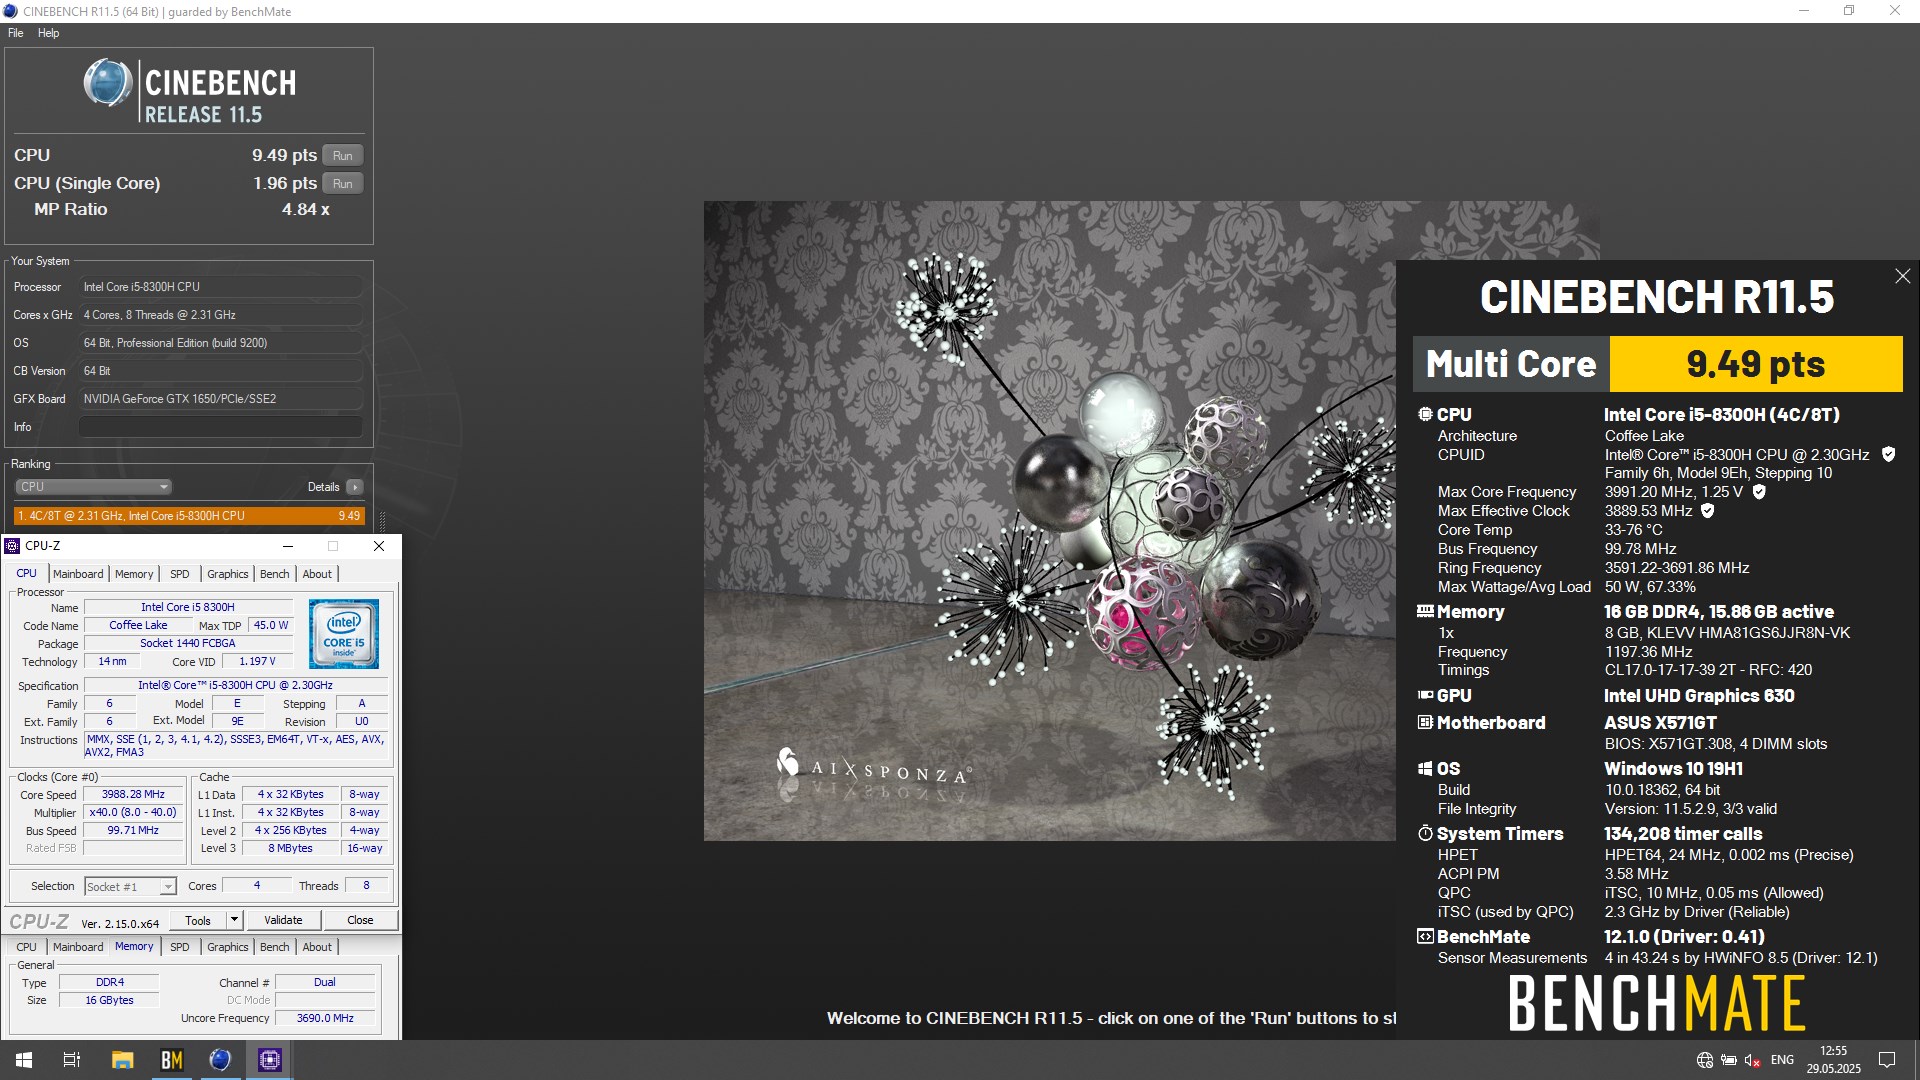Click the Multiplier value x40.0
Image resolution: width=1920 pixels, height=1080 pixels.
click(x=133, y=813)
